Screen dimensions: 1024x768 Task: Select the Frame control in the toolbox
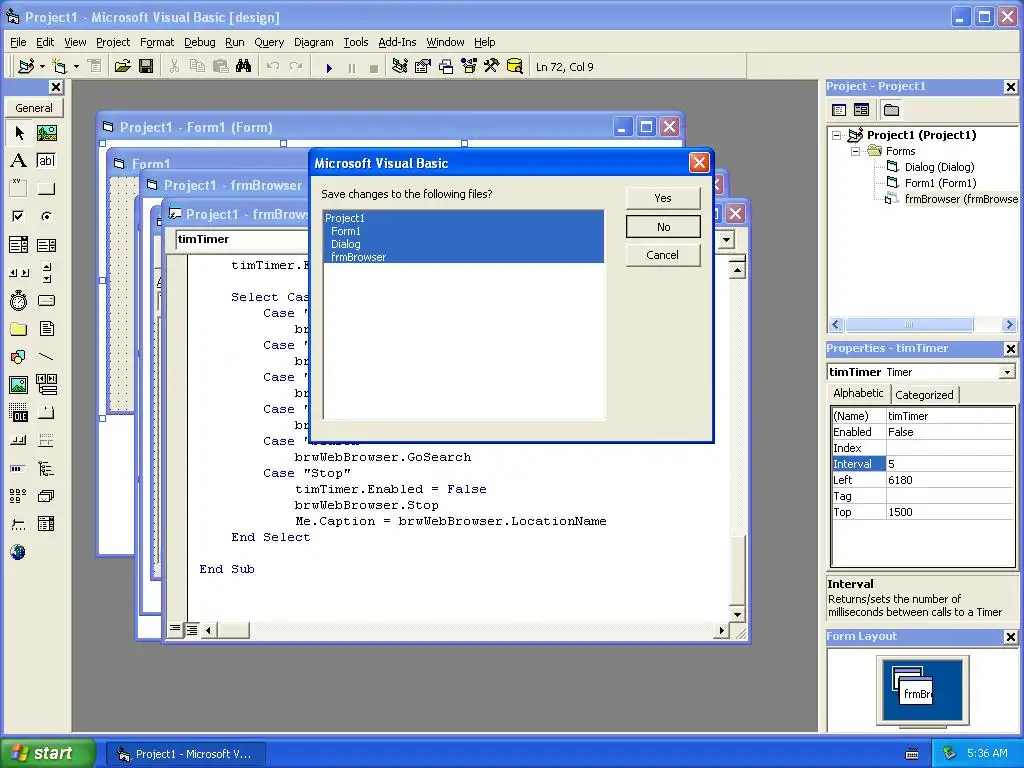[19, 189]
